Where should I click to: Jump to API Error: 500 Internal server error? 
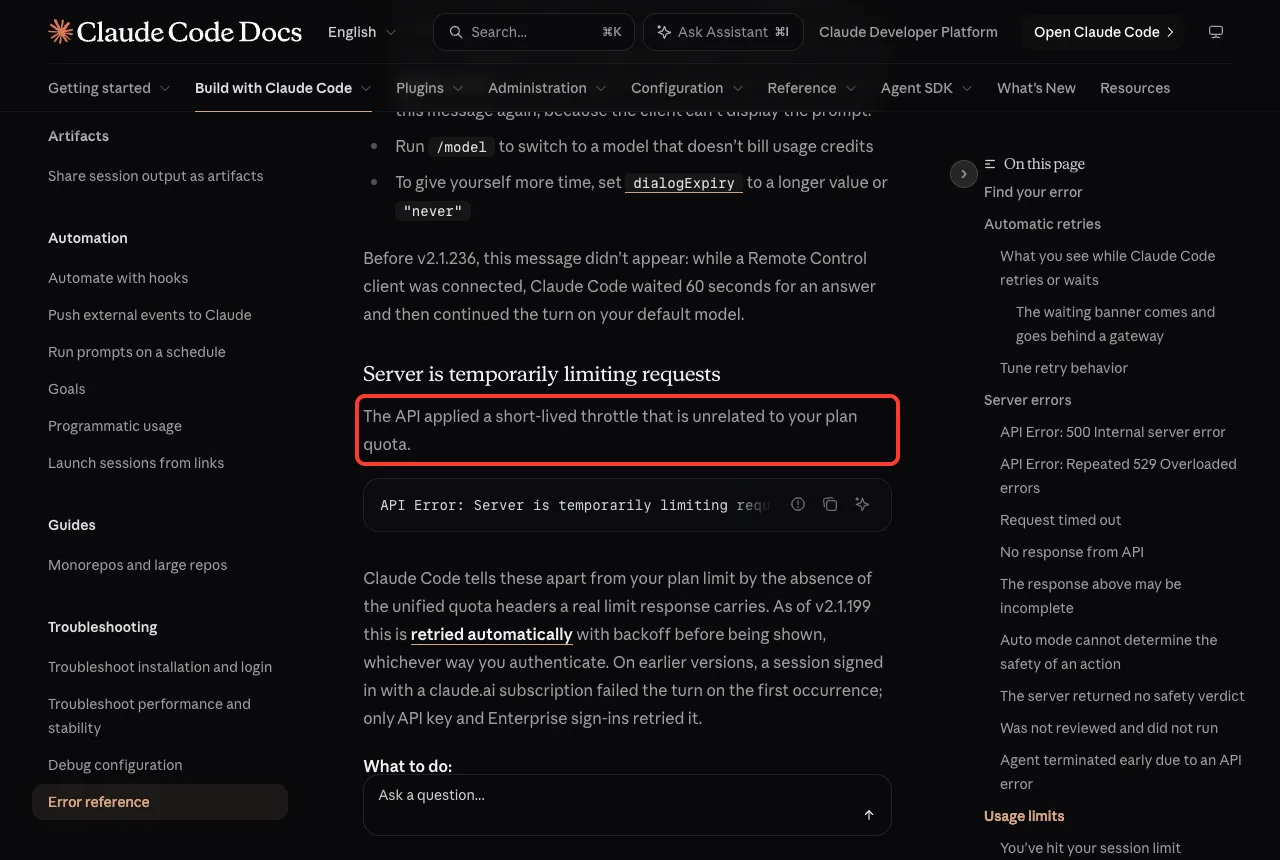pos(1113,432)
